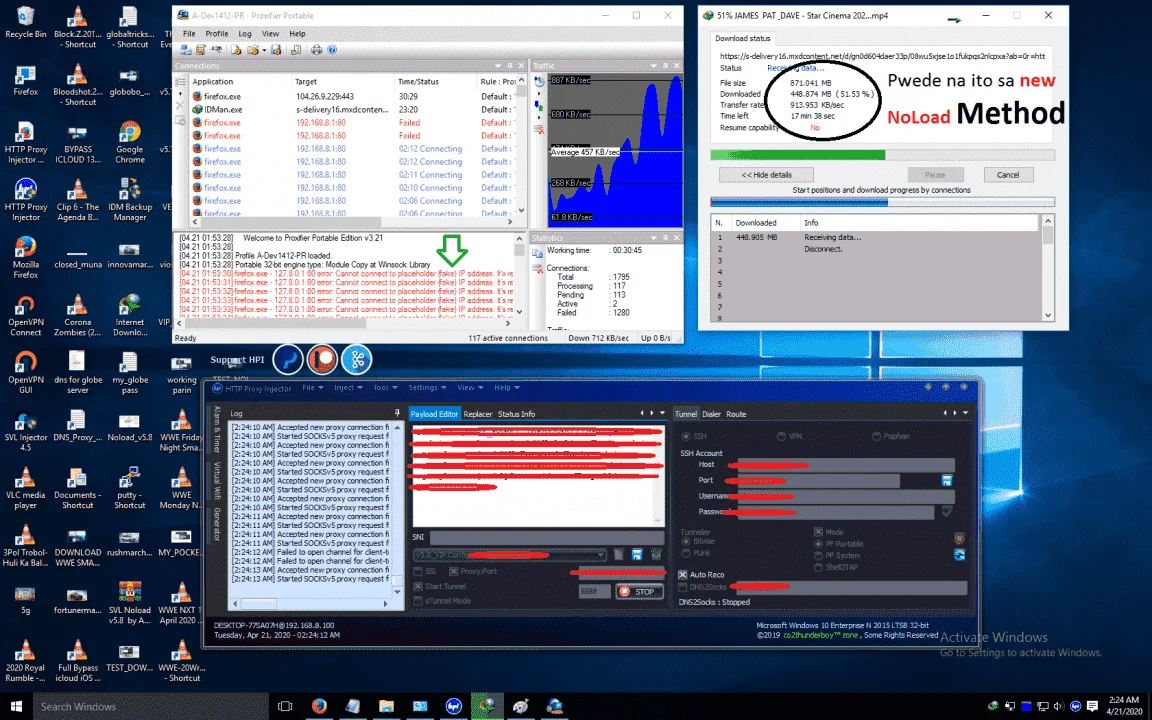This screenshot has height=720, width=1152.
Task: Click the Windows Start button
Action: tap(15, 706)
